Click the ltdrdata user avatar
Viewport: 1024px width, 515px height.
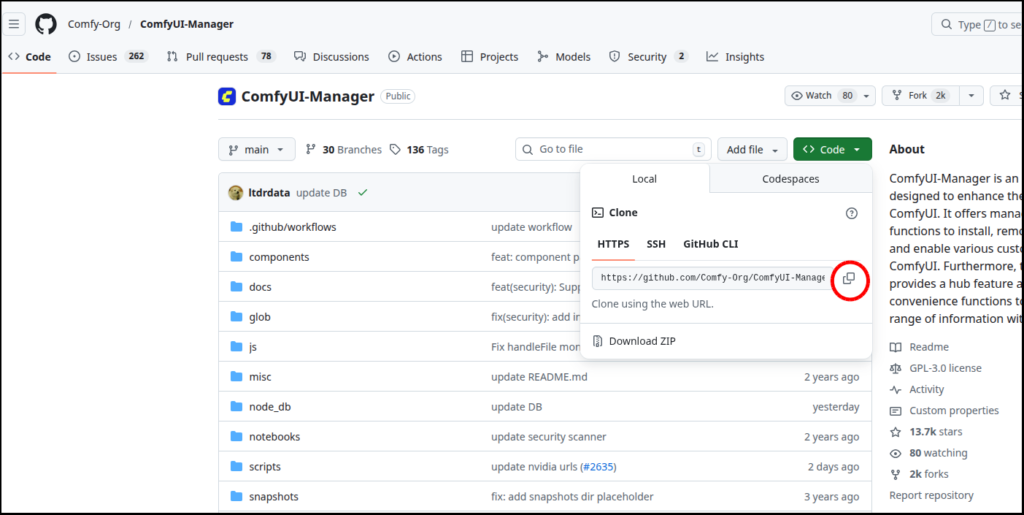(235, 192)
